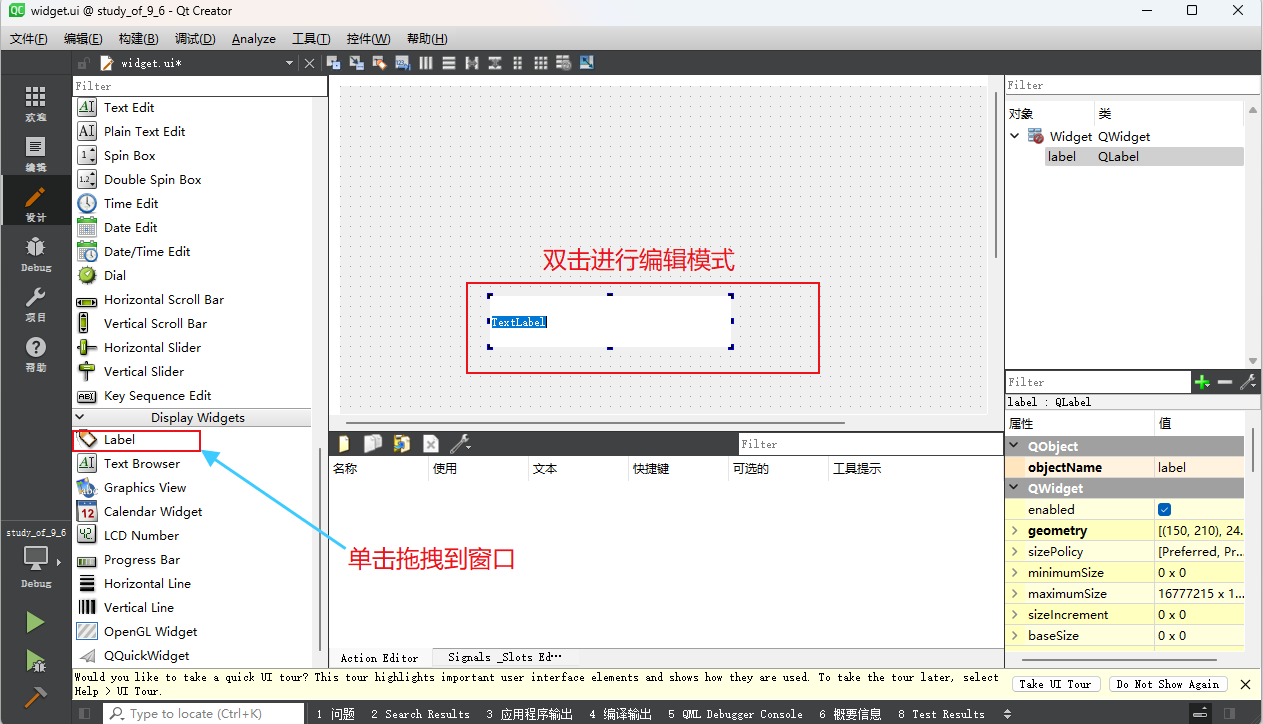
Task: Expand the minimumSize property
Action: pos(1015,573)
